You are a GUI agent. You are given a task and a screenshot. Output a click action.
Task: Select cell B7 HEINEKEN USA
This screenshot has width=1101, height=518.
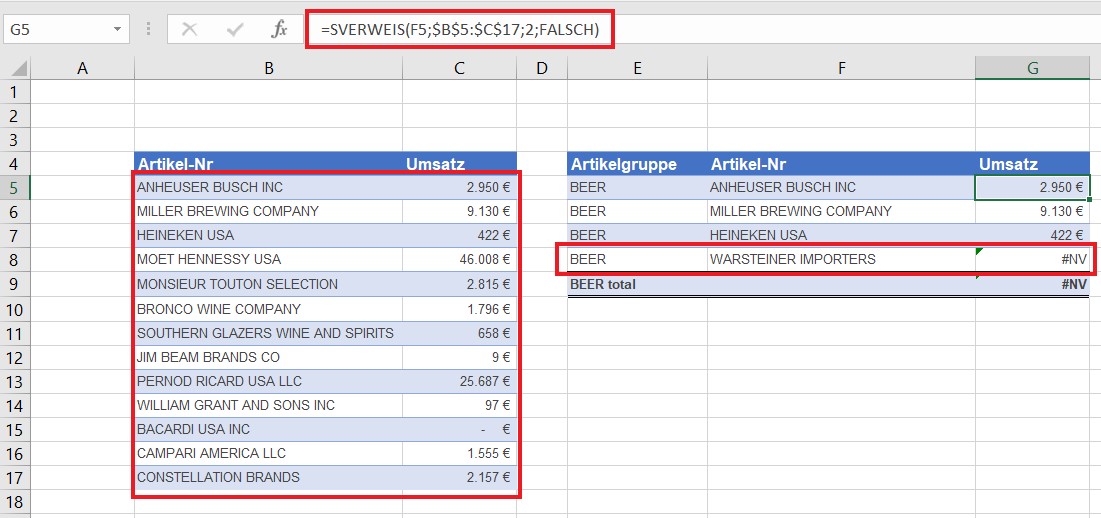tap(268, 235)
